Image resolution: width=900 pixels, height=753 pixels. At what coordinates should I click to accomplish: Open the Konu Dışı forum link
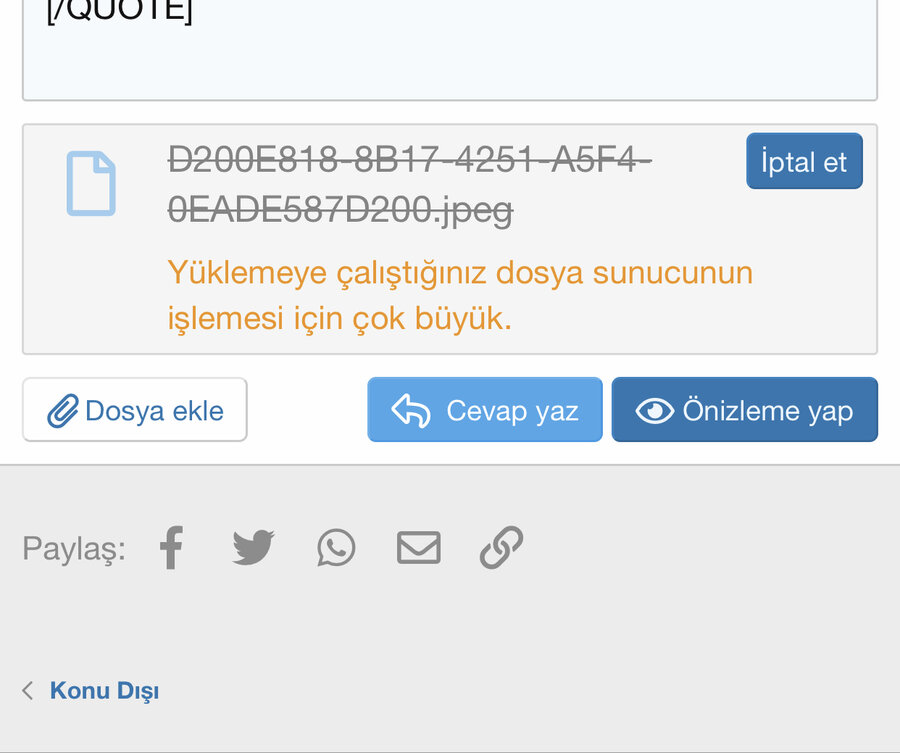click(104, 691)
